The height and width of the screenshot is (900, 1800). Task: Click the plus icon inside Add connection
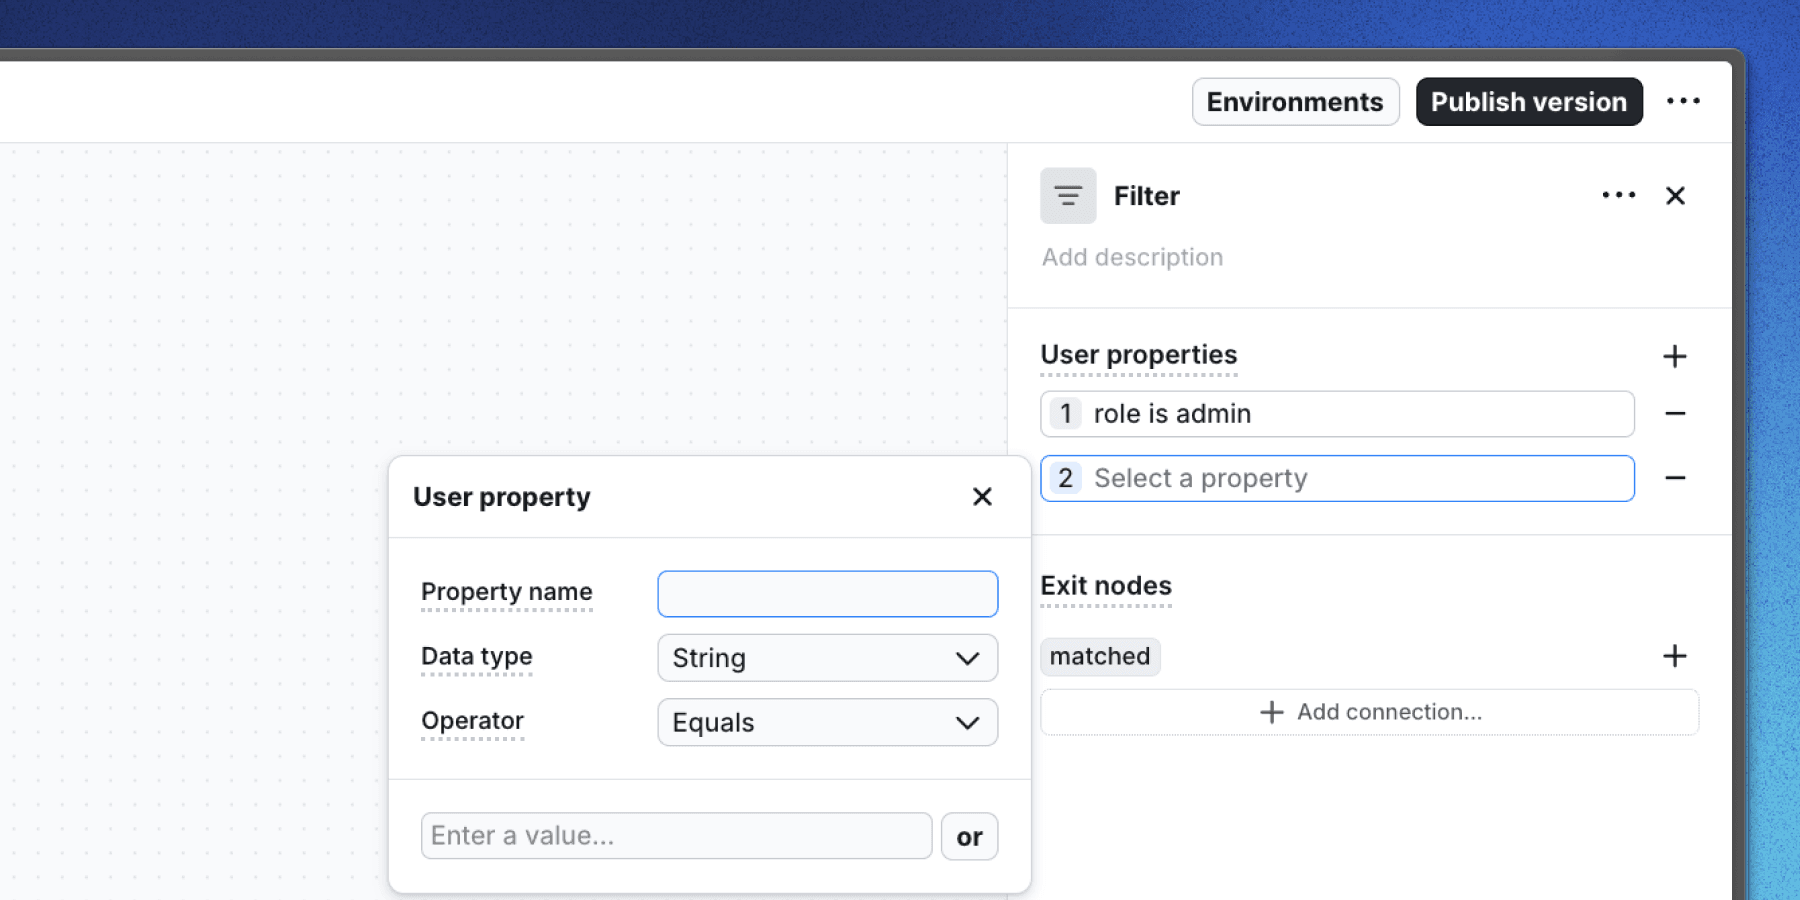pos(1270,712)
